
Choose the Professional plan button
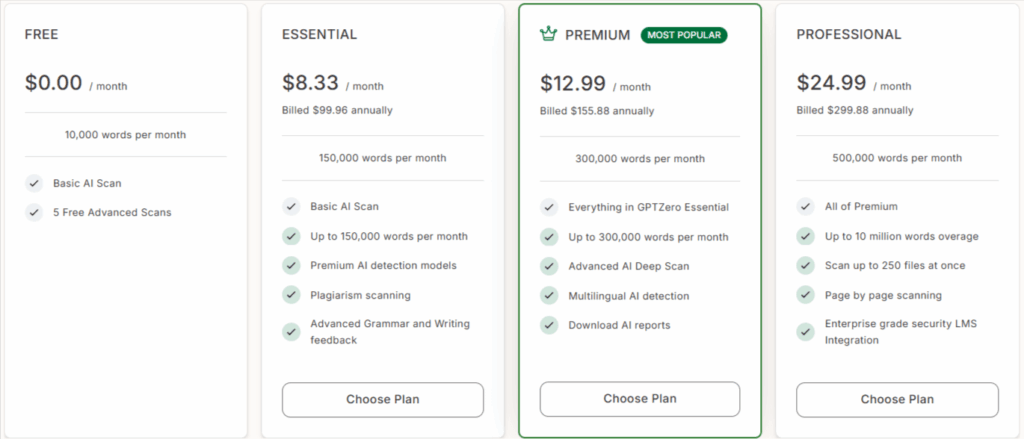tap(897, 399)
